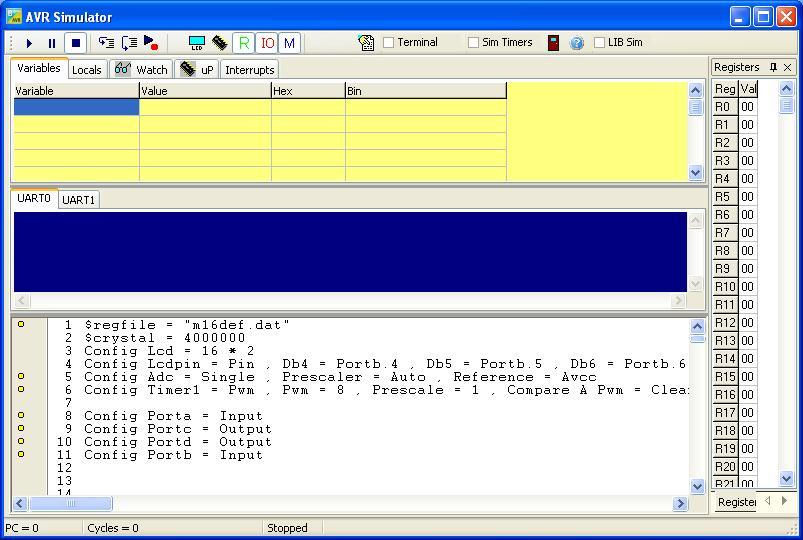Enable the Terminal checkbox
803x540 pixels.
[x=389, y=43]
